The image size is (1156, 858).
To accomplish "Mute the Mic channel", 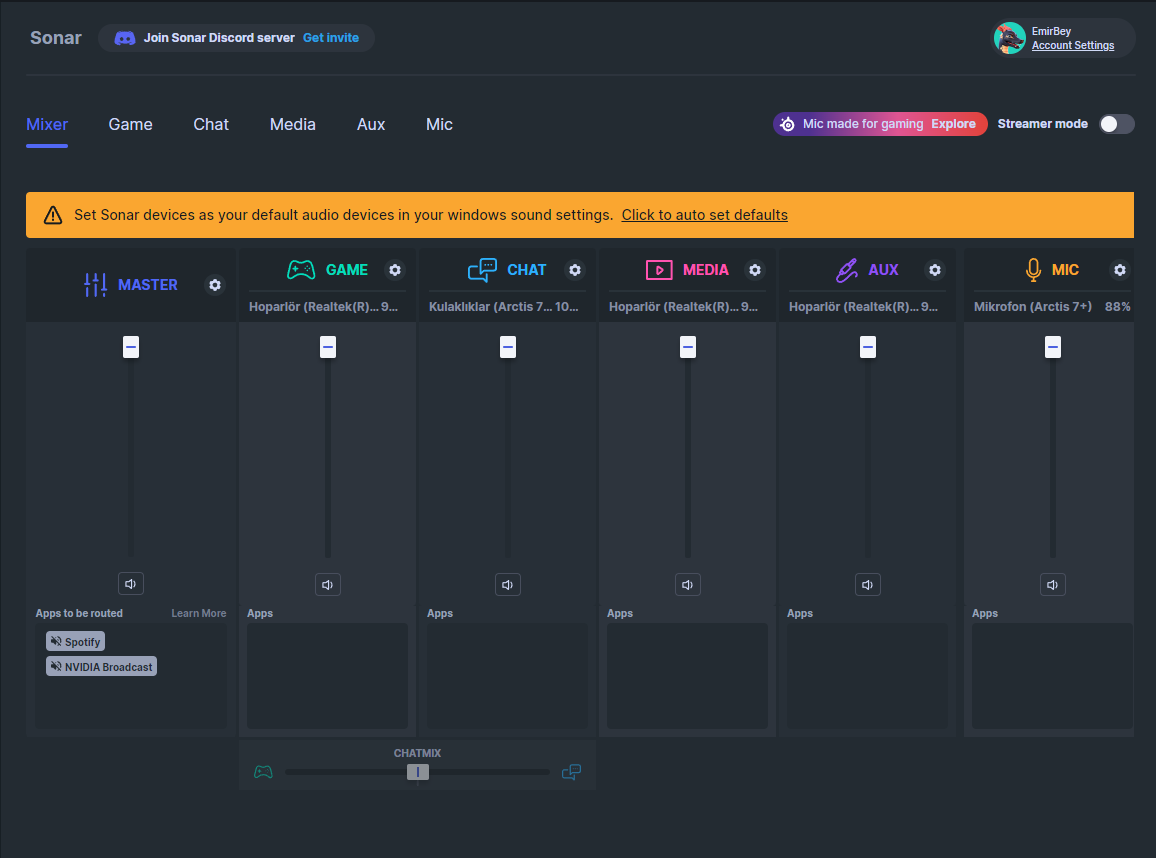I will point(1052,585).
